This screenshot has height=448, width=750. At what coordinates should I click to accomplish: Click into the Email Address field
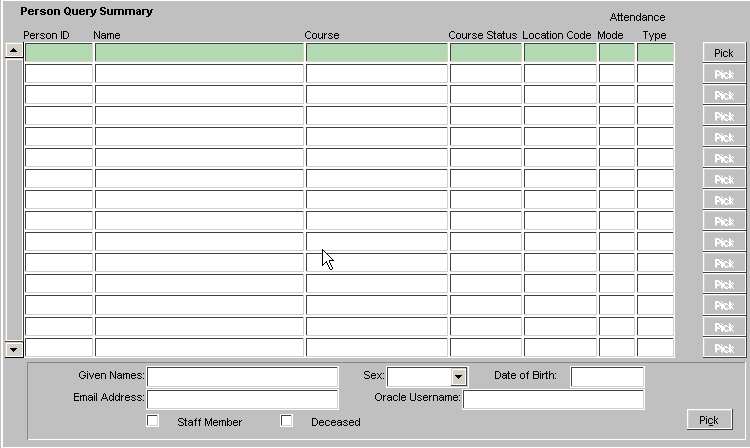(242, 399)
